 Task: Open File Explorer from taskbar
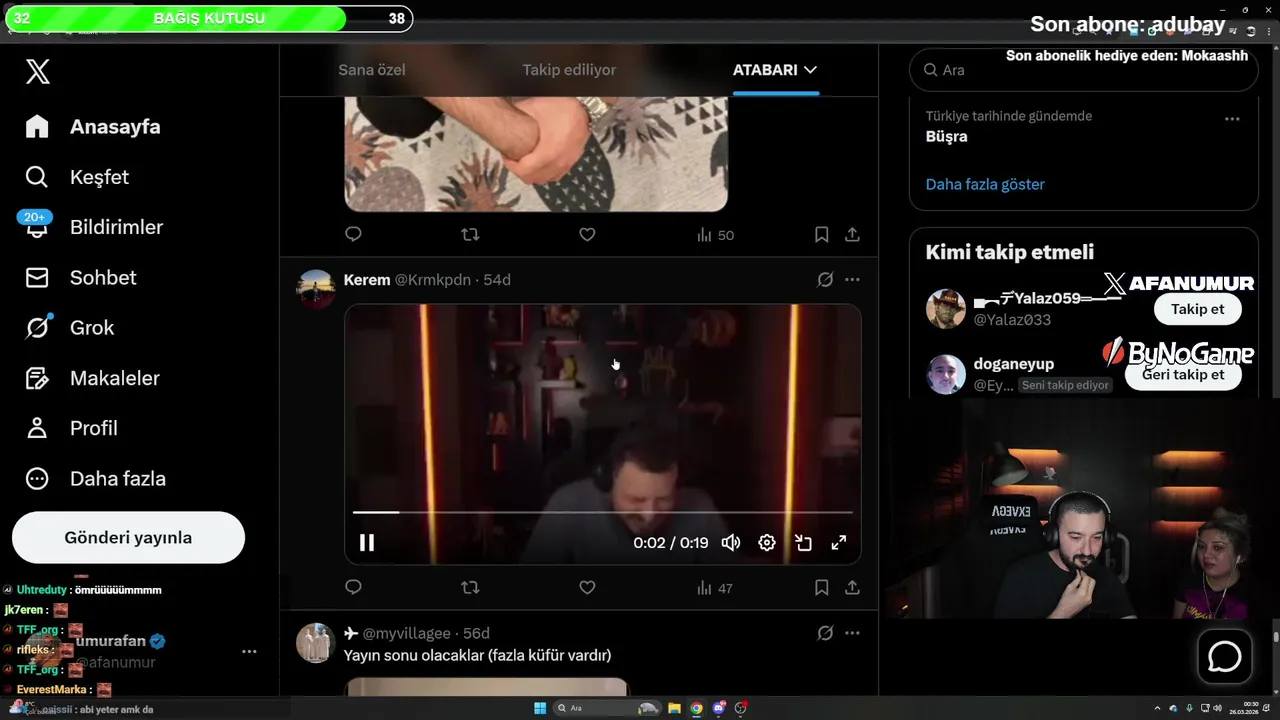tap(674, 708)
